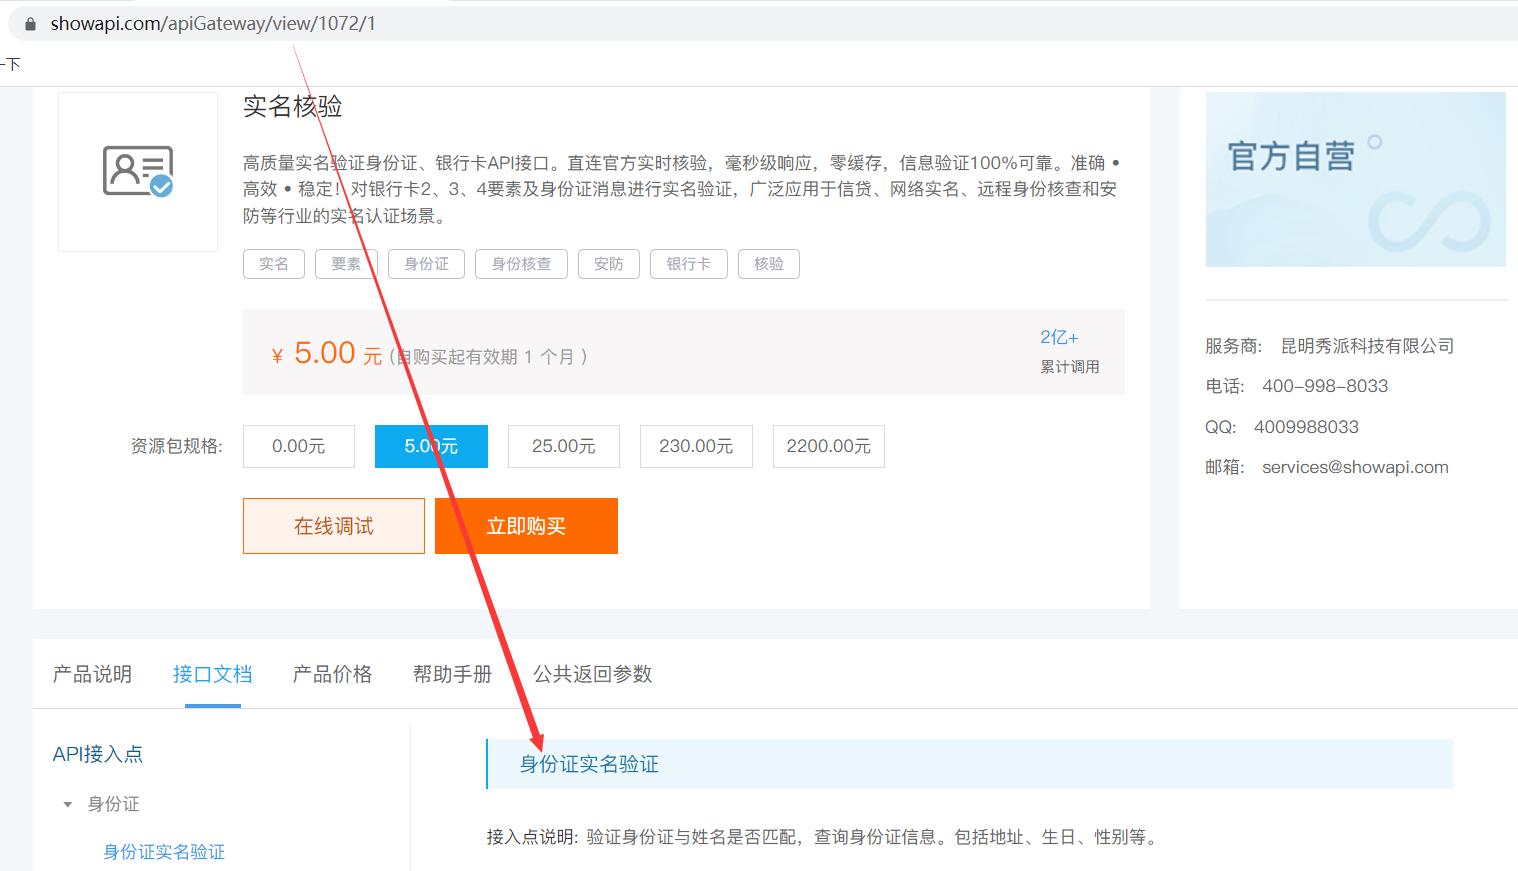Click the 在线调试 button

[x=333, y=525]
